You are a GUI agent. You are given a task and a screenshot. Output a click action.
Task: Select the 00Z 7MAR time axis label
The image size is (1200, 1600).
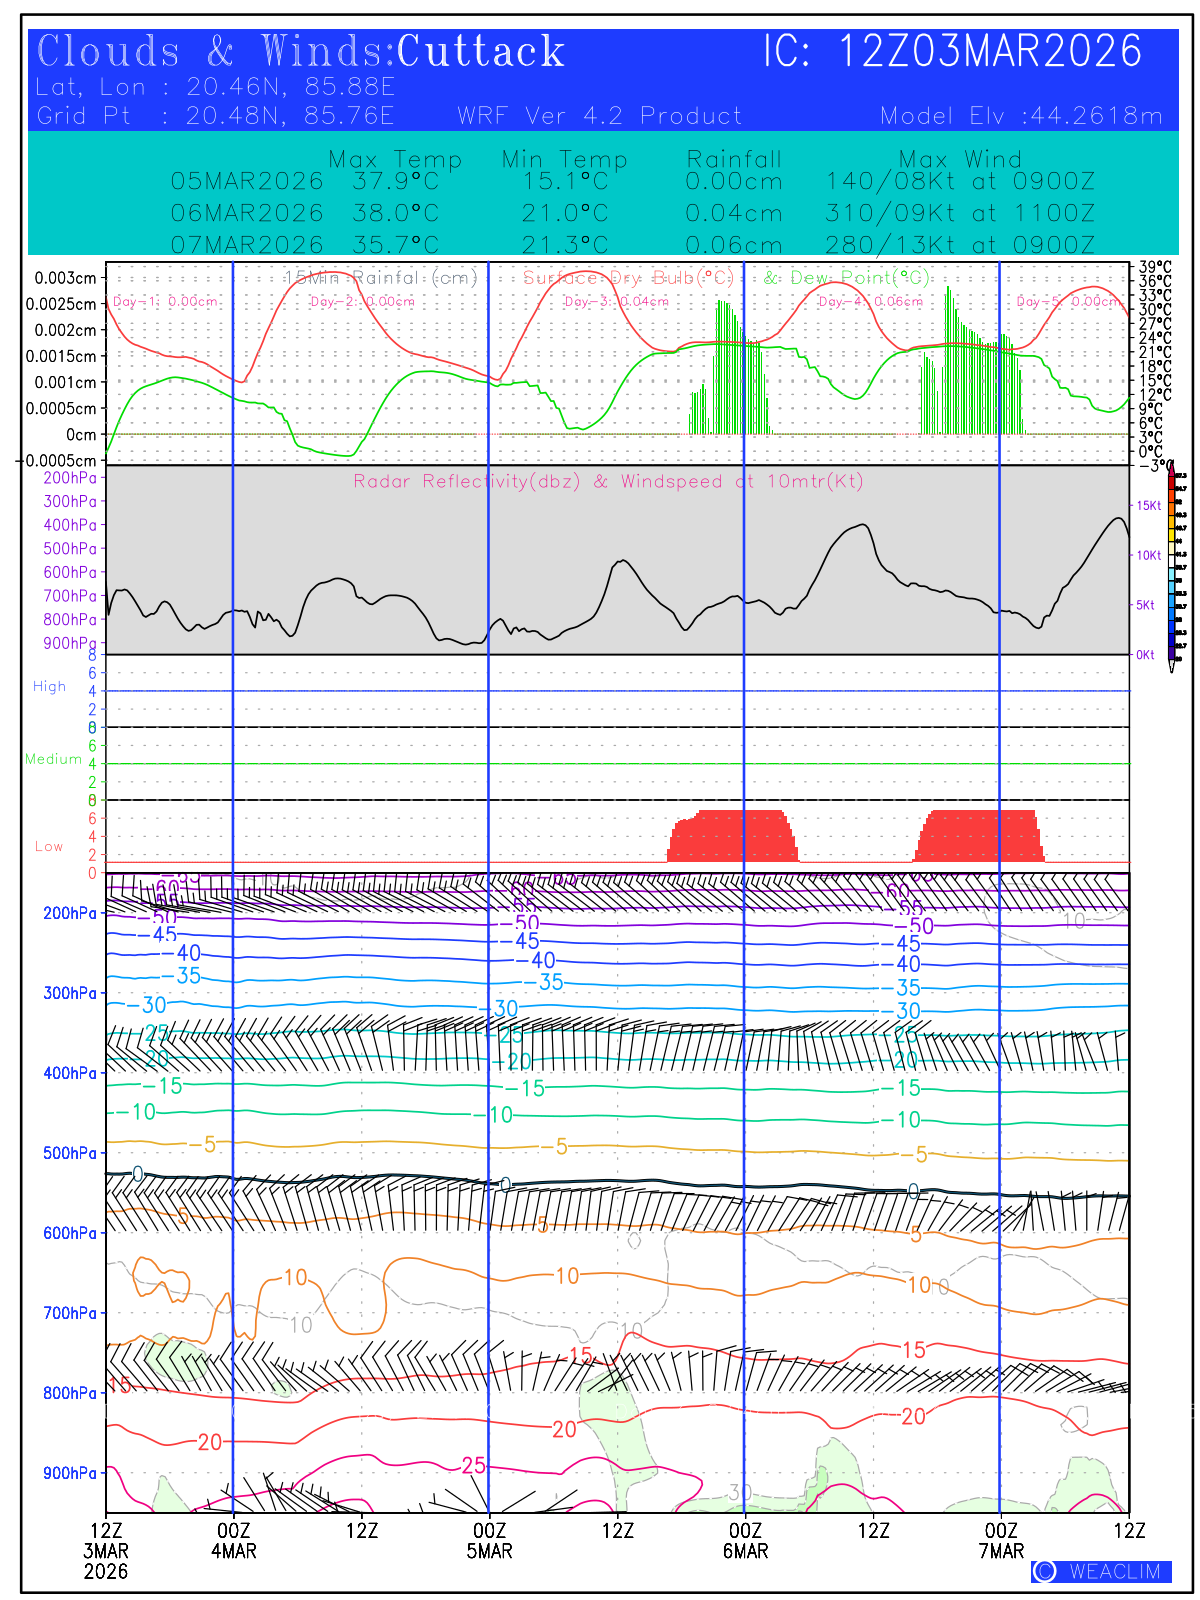click(1001, 1541)
